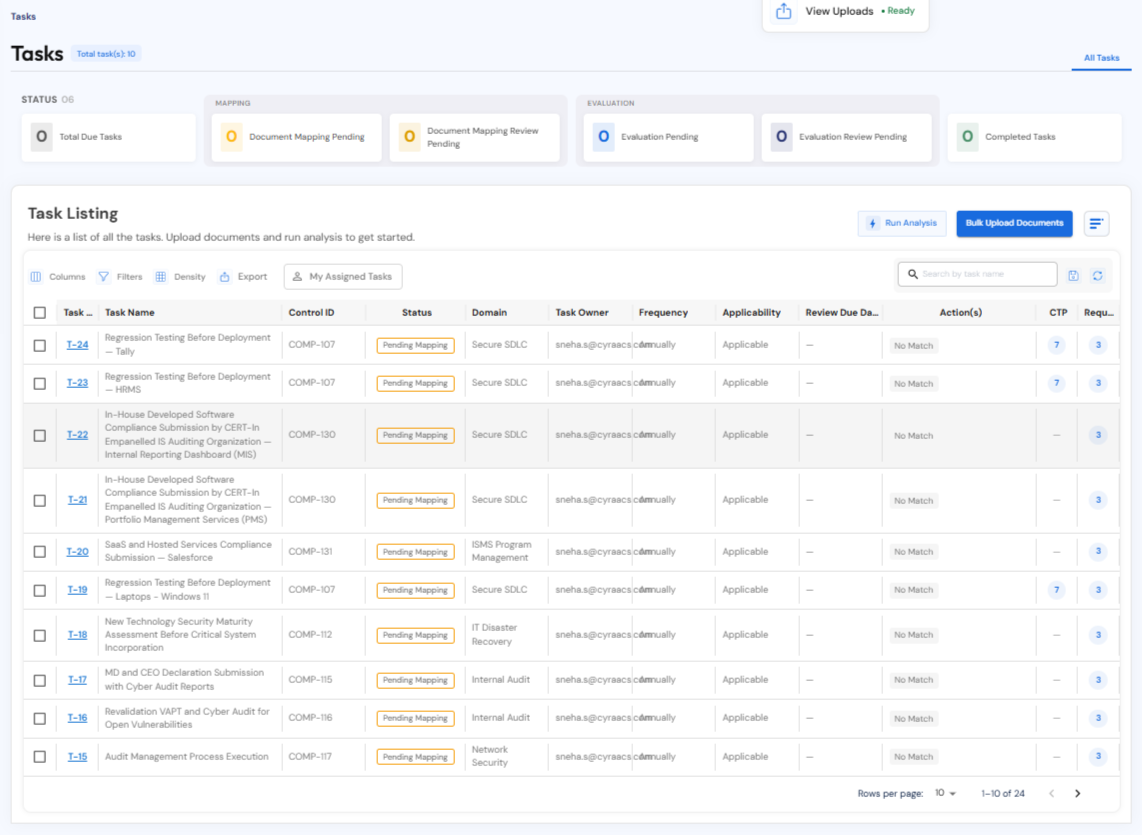Click Run Analysis button
The height and width of the screenshot is (835, 1142).
pos(902,224)
